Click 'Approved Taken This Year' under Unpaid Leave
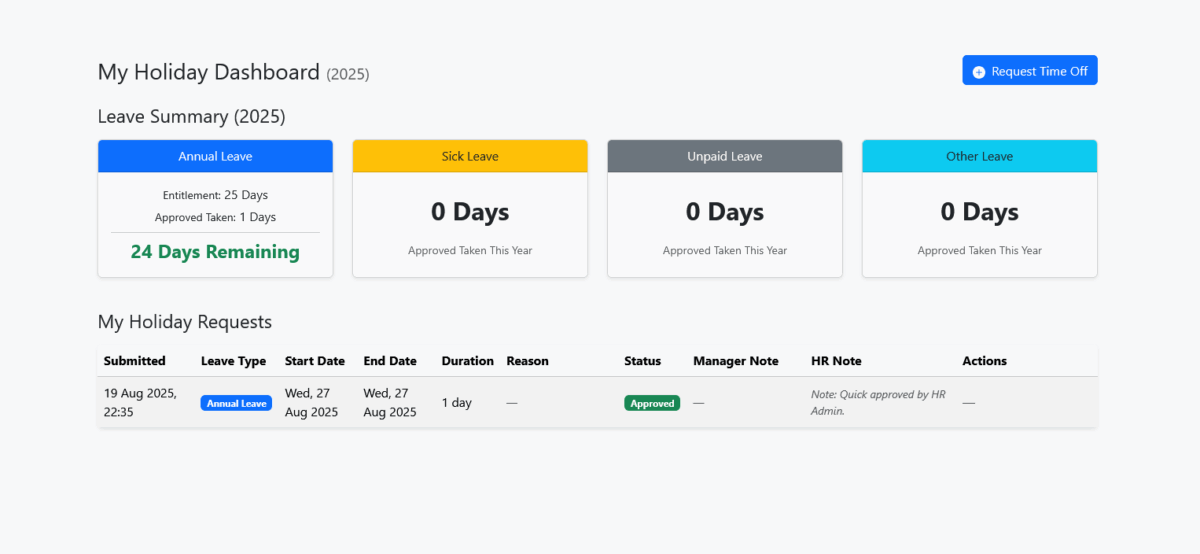Viewport: 1200px width, 554px height. coord(725,250)
